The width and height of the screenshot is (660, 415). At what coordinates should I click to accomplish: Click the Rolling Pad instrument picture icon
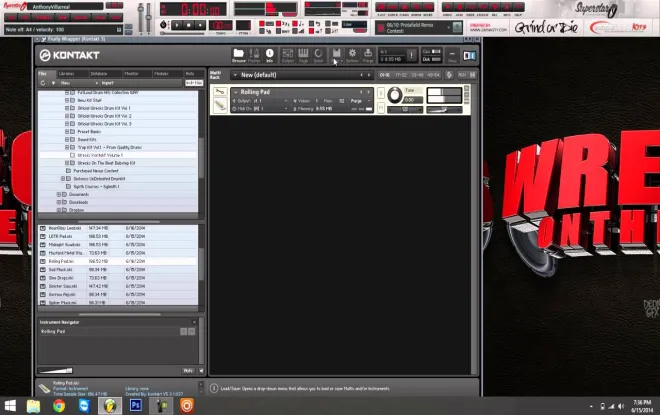click(x=220, y=105)
